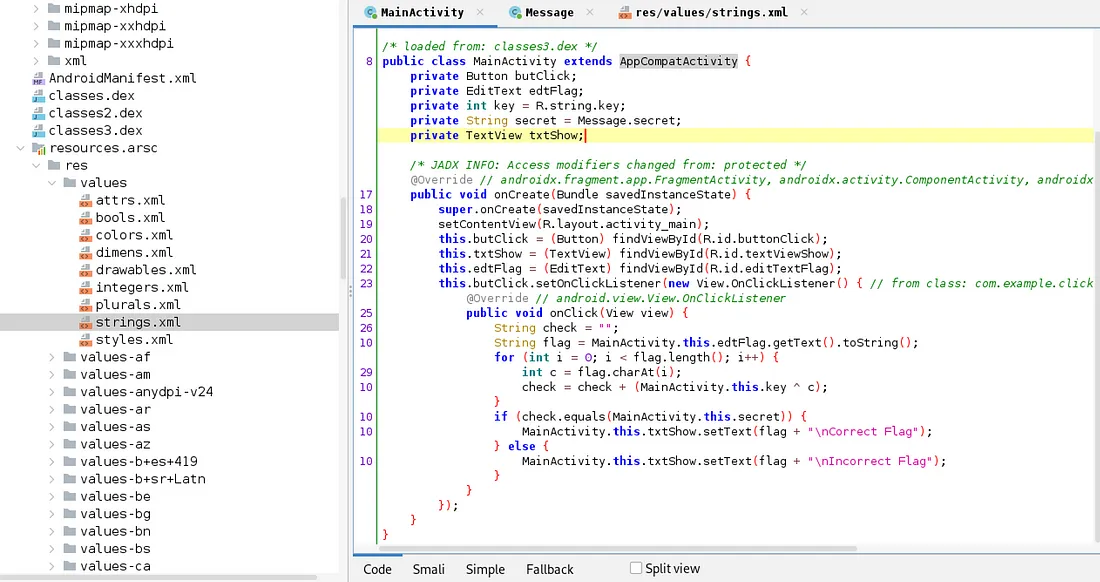Switch to the Fallback view tab
The image size is (1100, 582).
[x=550, y=569]
